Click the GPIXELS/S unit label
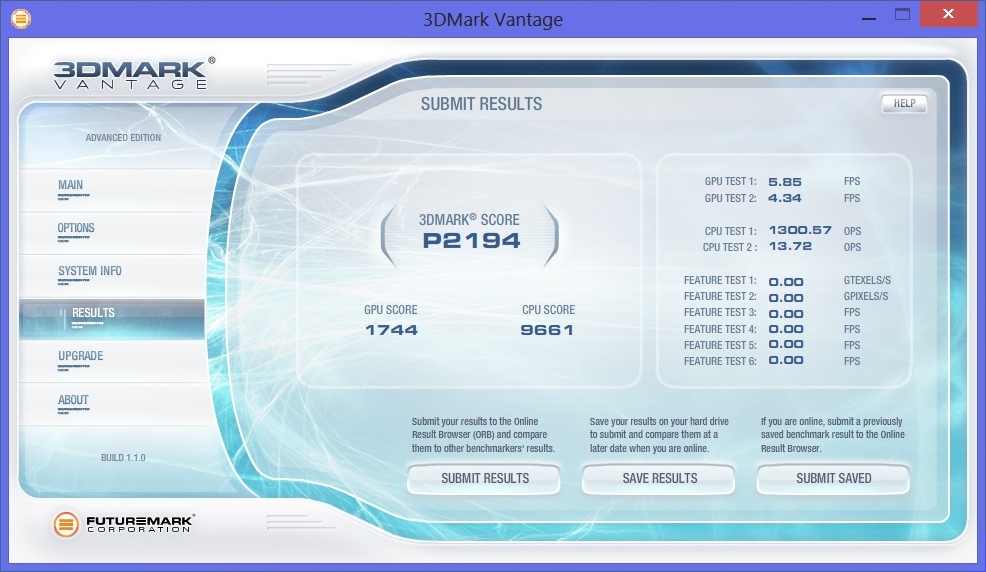The height and width of the screenshot is (572, 986). point(866,296)
